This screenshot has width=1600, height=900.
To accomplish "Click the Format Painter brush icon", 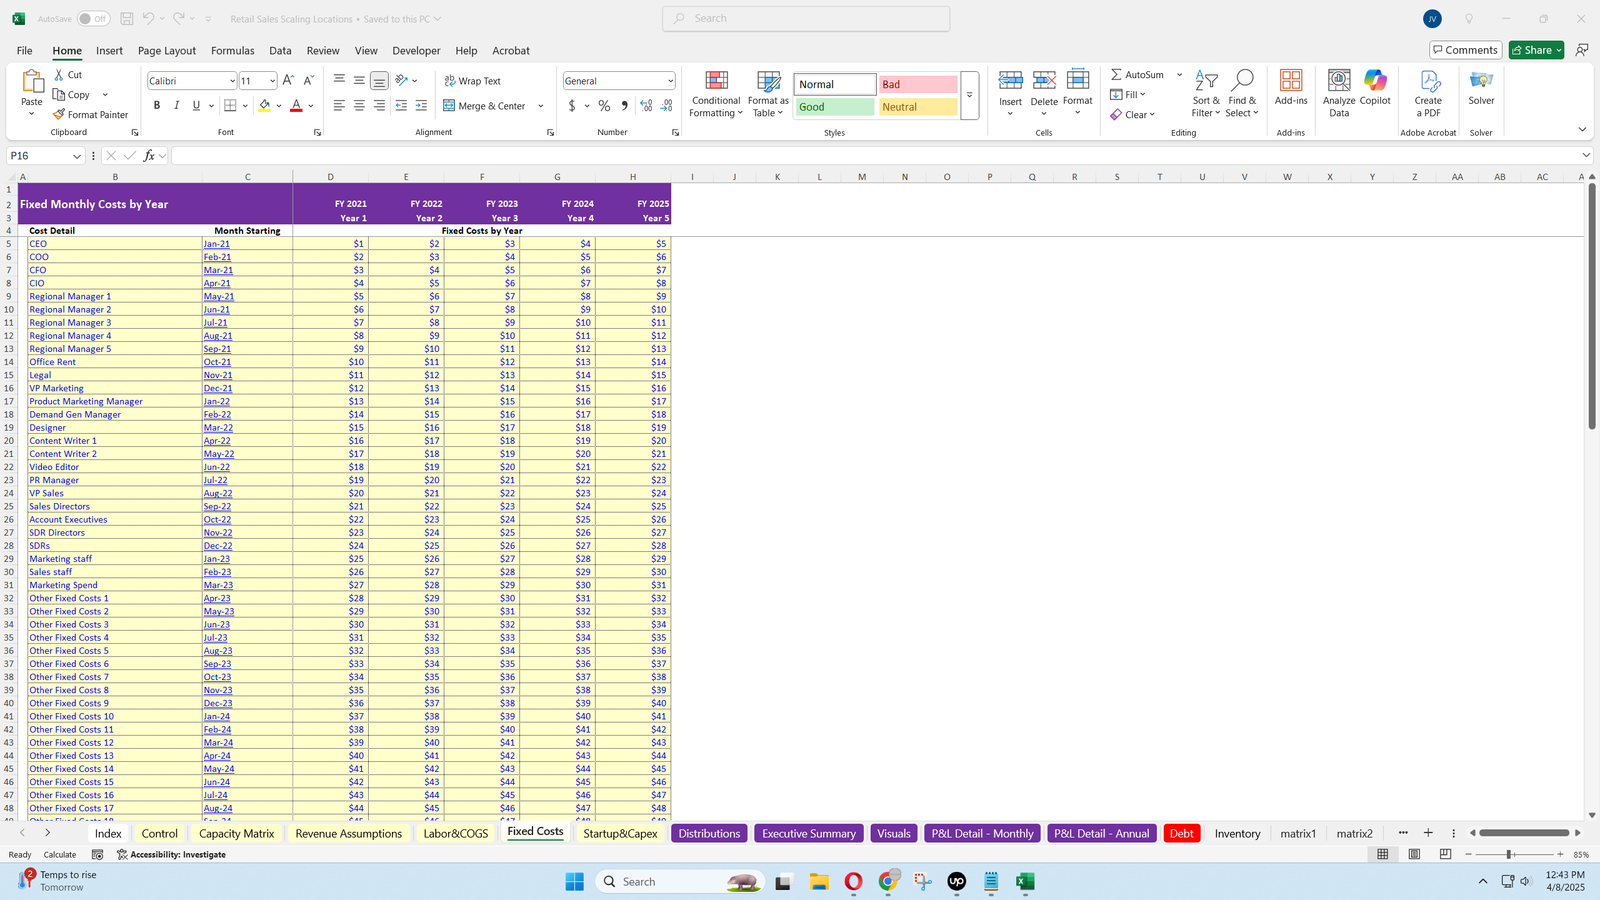I will pos(60,115).
